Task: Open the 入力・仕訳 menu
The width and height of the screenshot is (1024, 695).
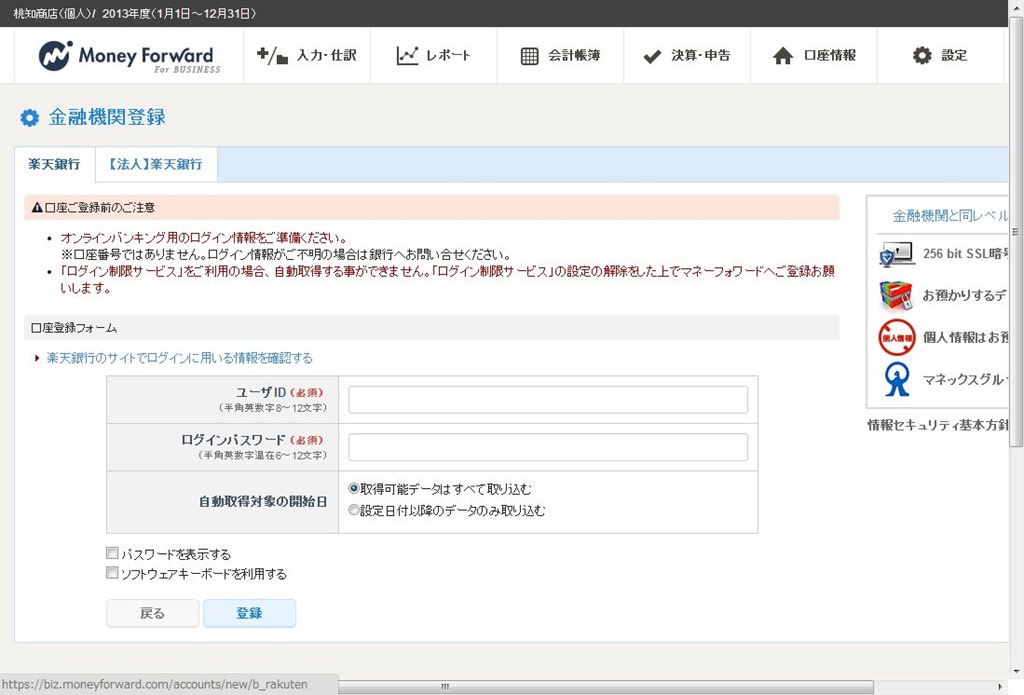Action: point(307,56)
